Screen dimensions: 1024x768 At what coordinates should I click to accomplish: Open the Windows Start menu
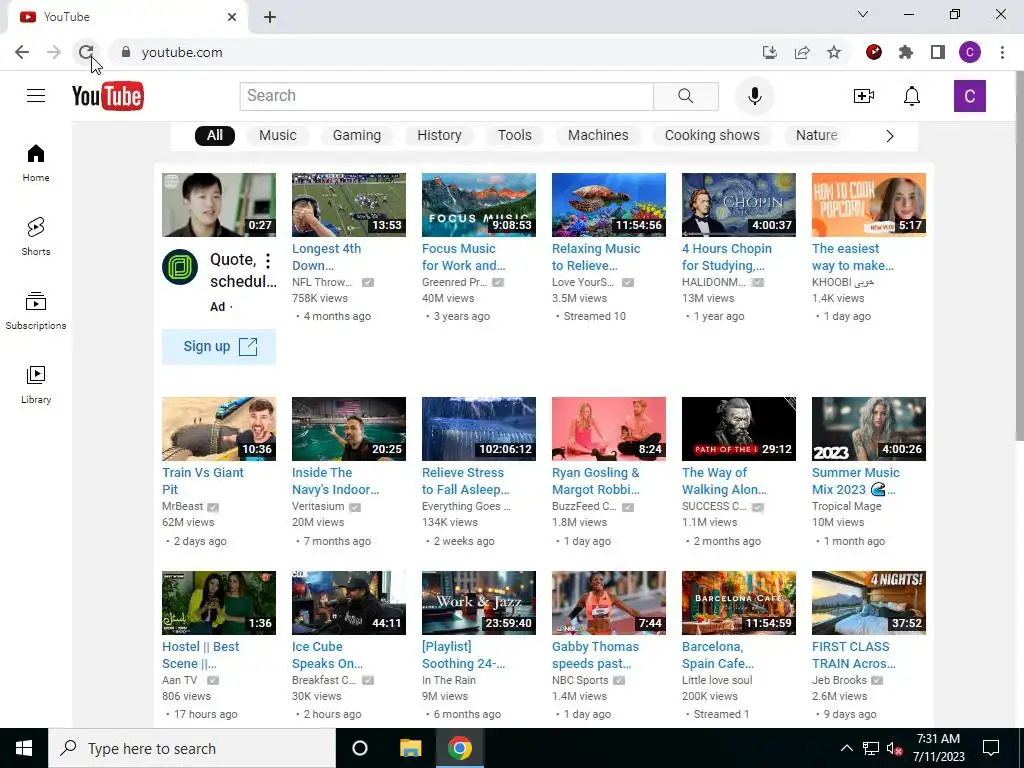[x=24, y=748]
